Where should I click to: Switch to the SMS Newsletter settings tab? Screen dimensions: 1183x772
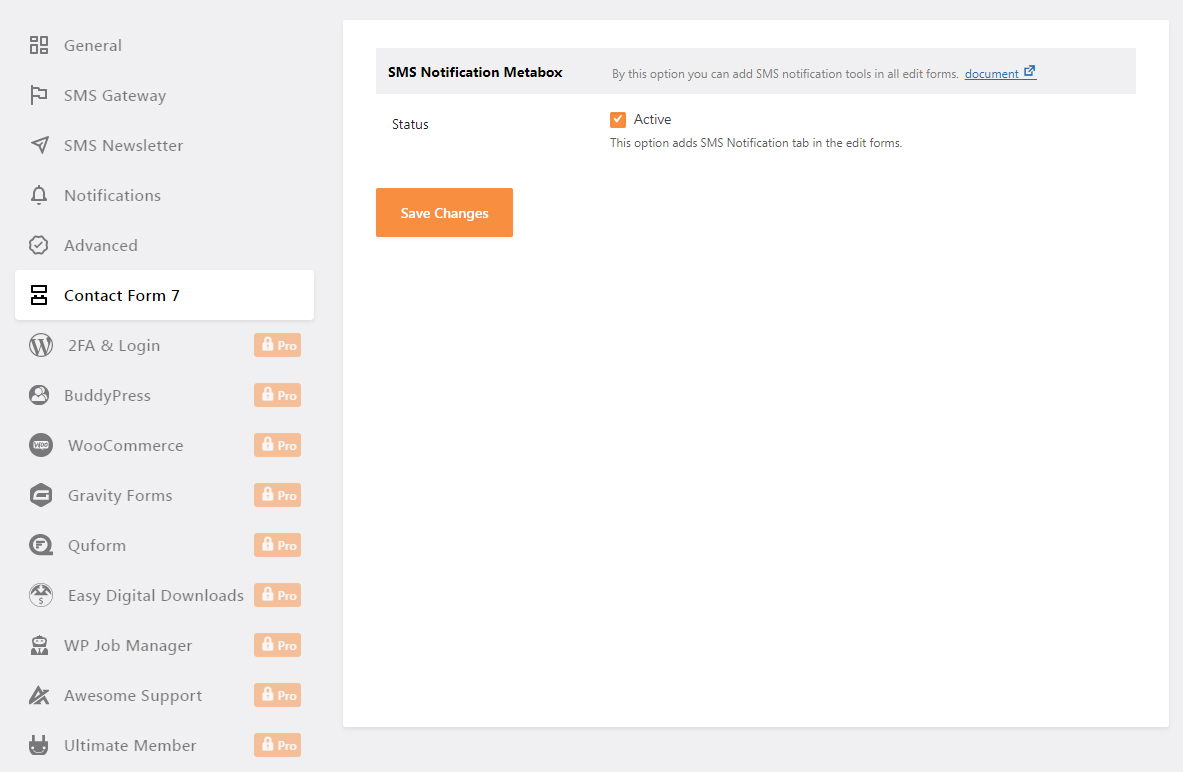click(x=123, y=145)
